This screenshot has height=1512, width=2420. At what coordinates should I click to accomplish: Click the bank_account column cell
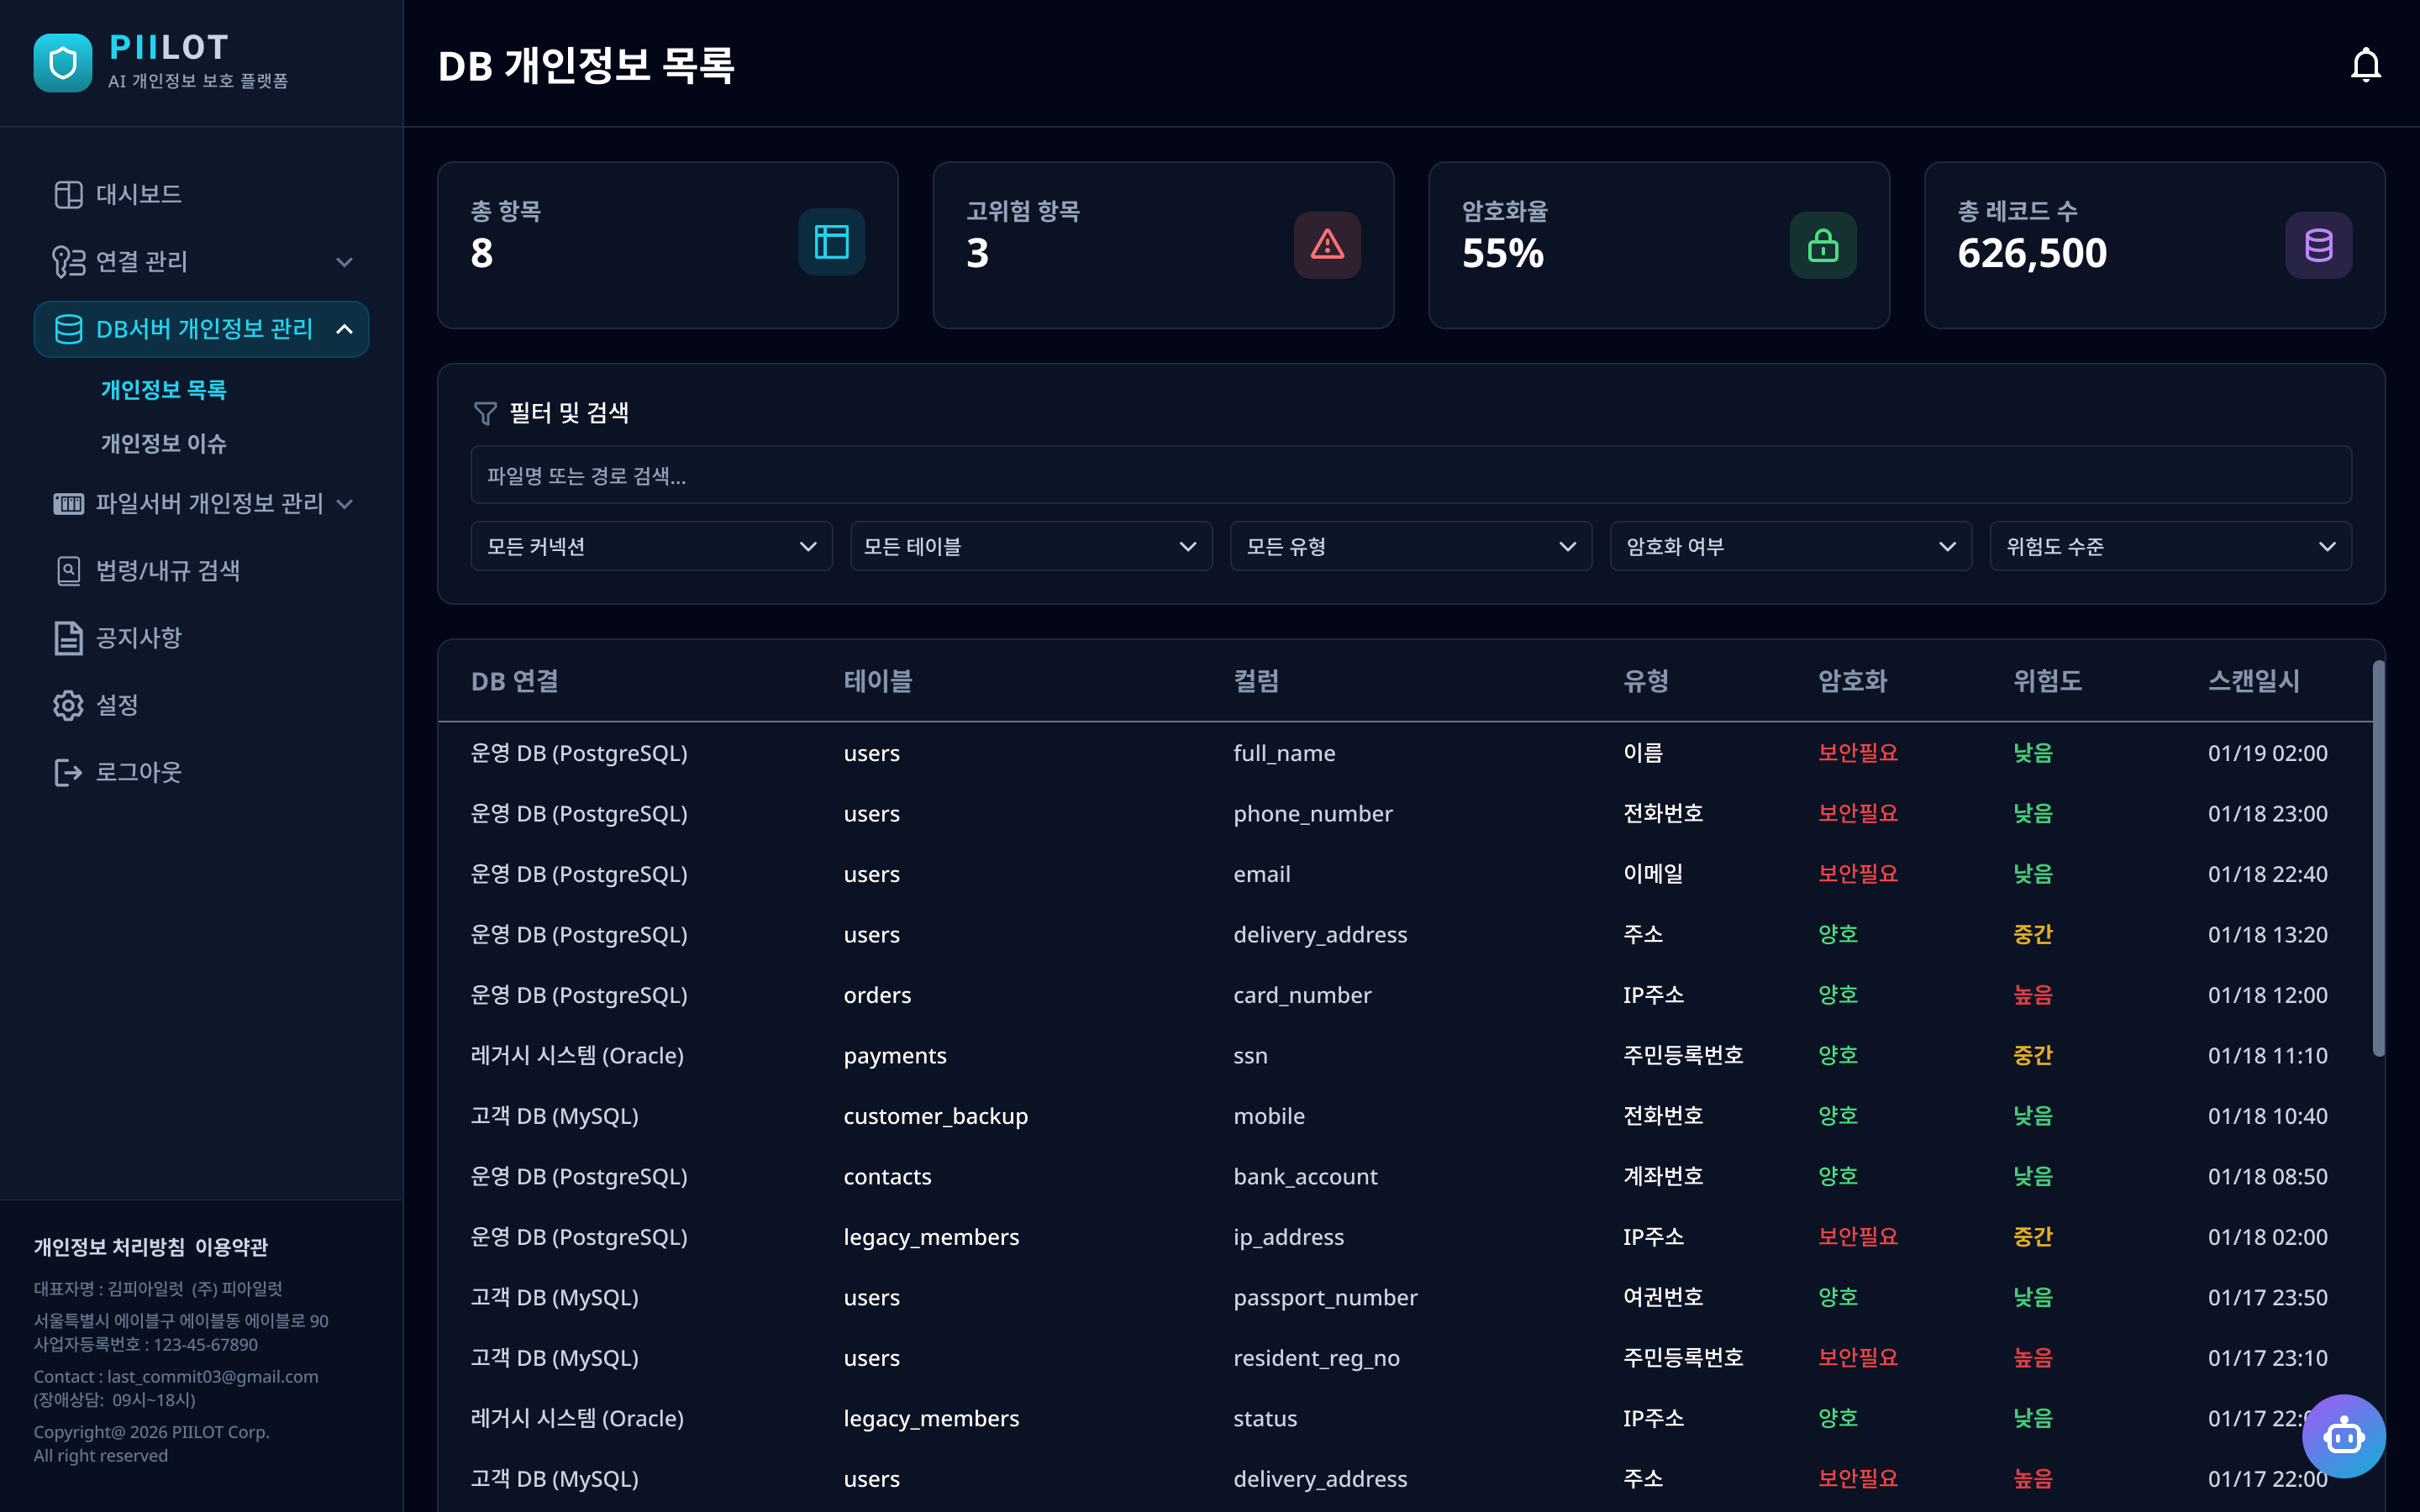(x=1305, y=1177)
